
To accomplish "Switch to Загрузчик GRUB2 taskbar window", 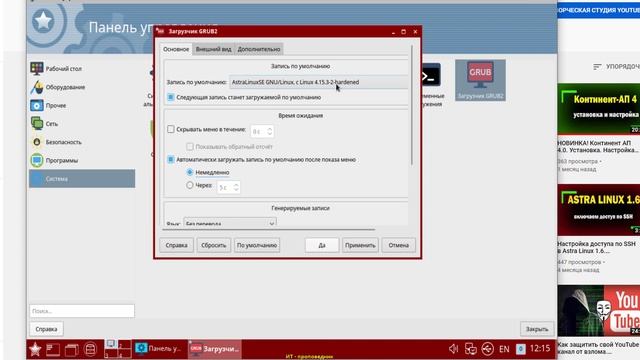I will [215, 349].
